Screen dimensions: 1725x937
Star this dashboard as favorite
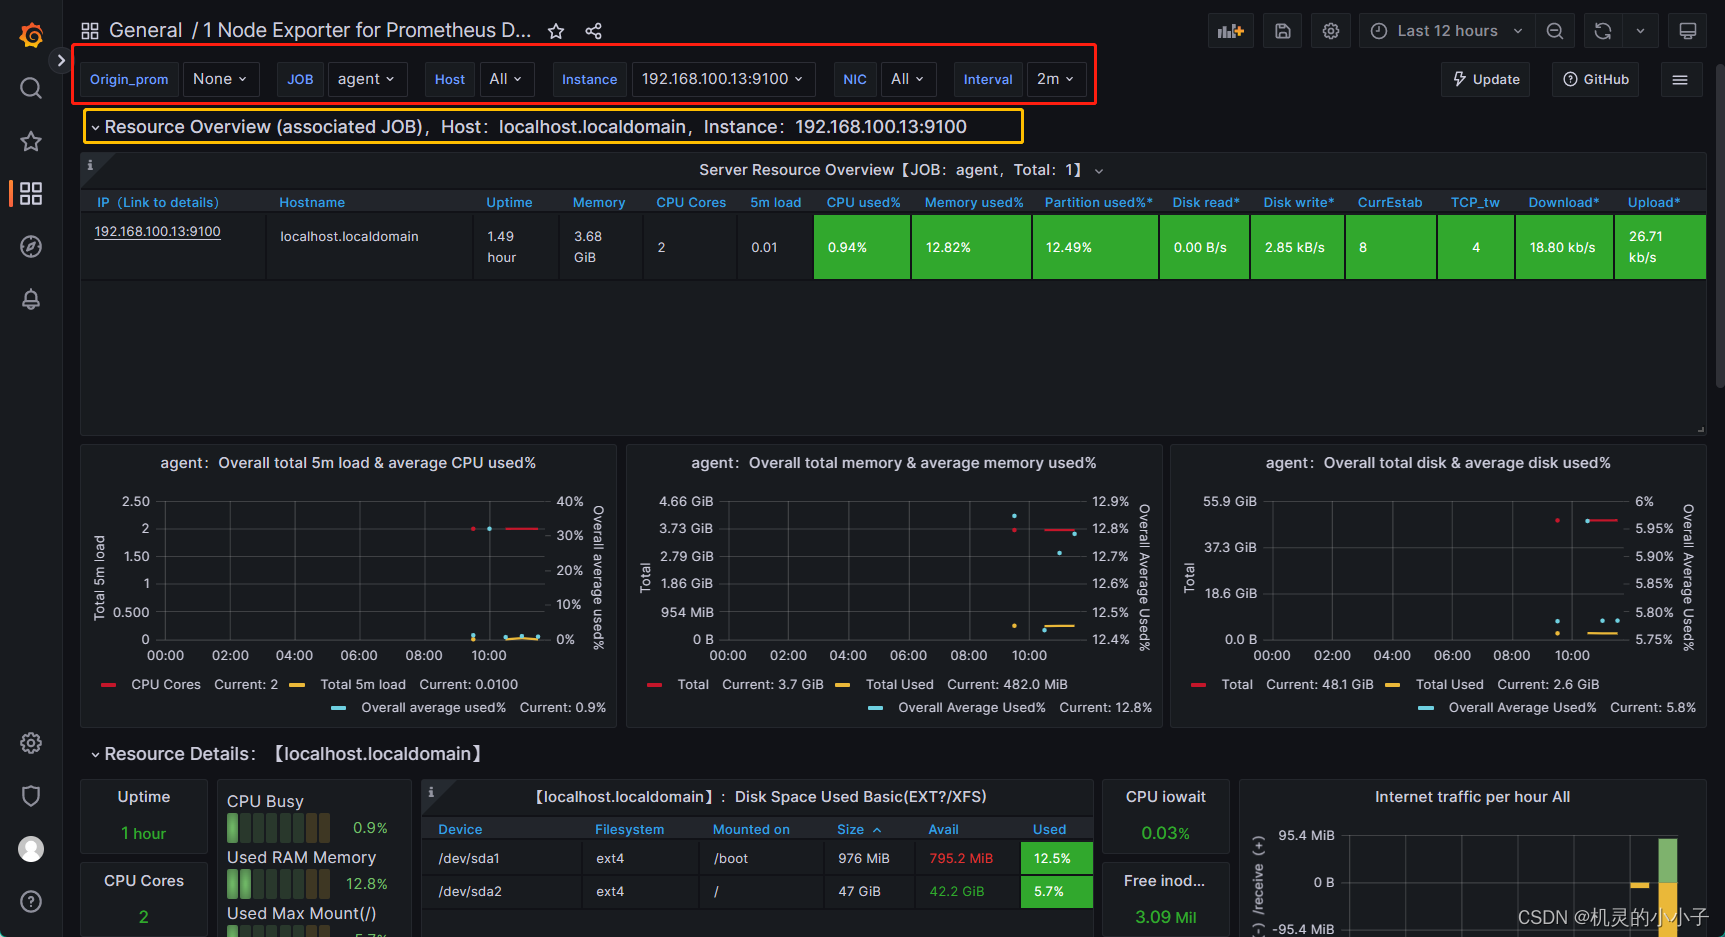(556, 31)
